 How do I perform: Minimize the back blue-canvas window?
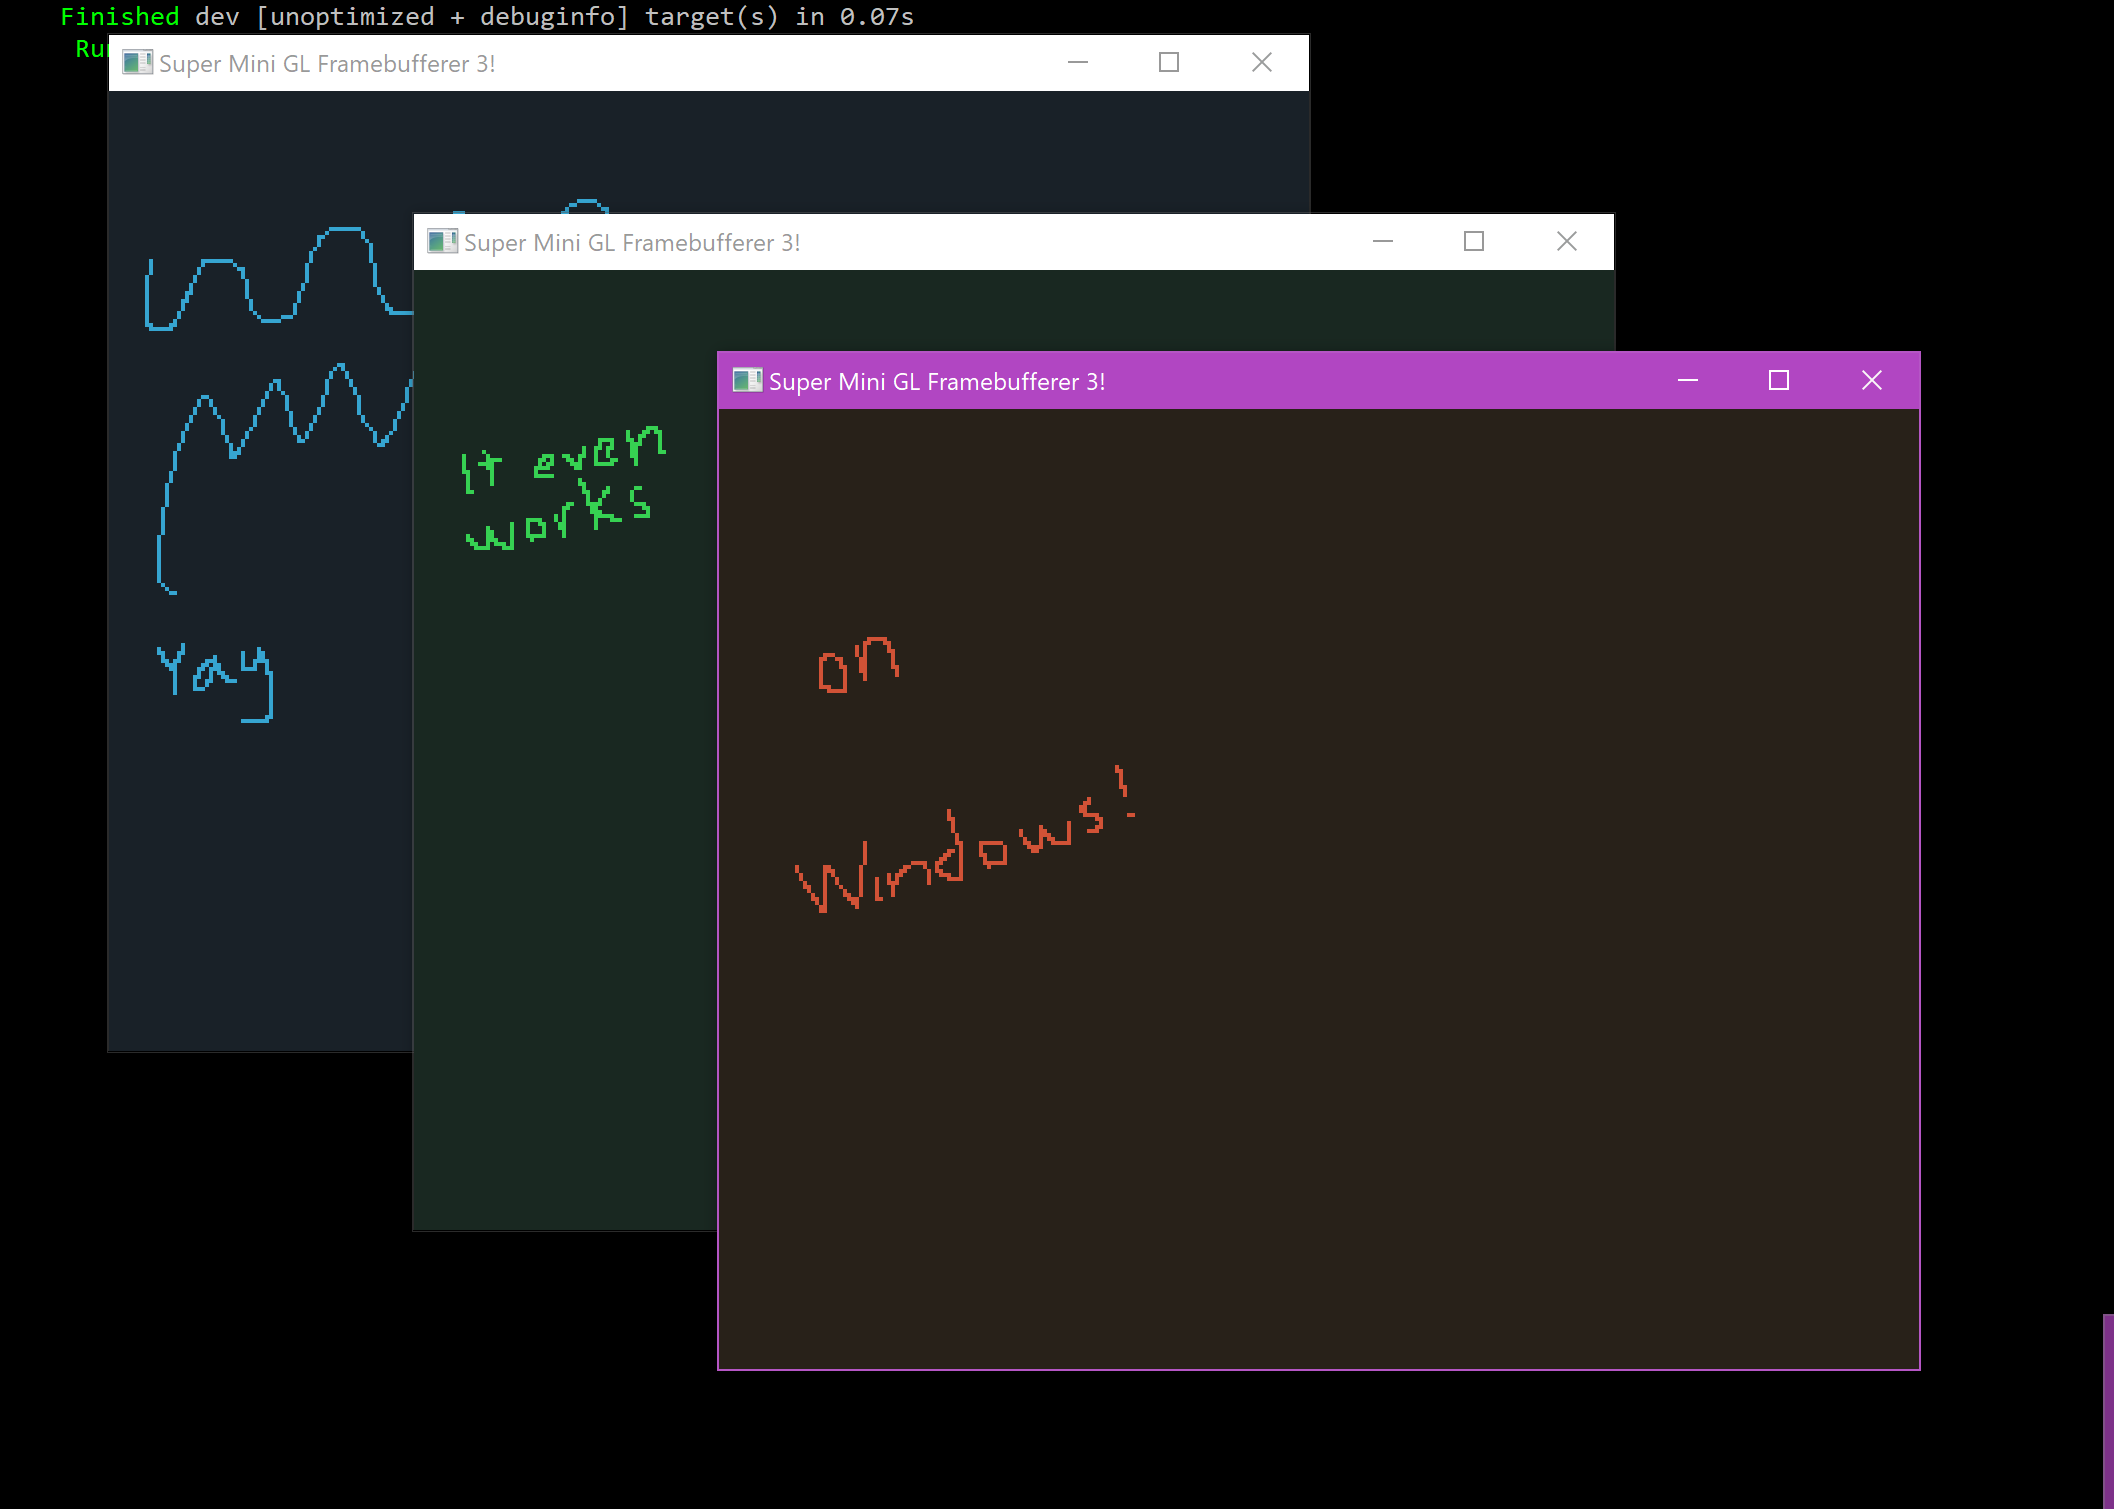[x=1078, y=63]
